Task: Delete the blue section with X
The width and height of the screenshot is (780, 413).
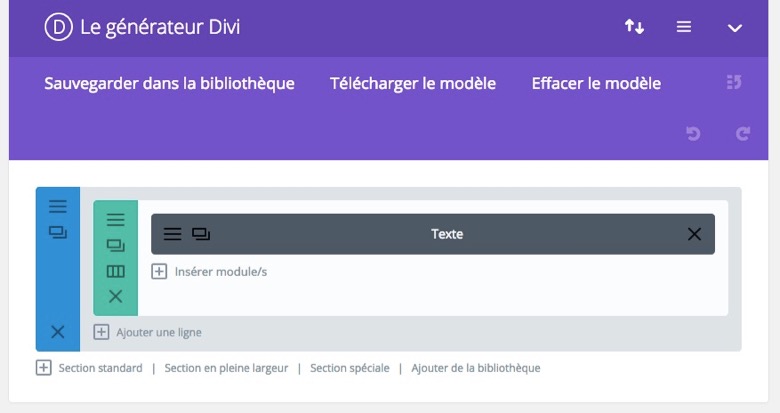Action: click(x=58, y=331)
